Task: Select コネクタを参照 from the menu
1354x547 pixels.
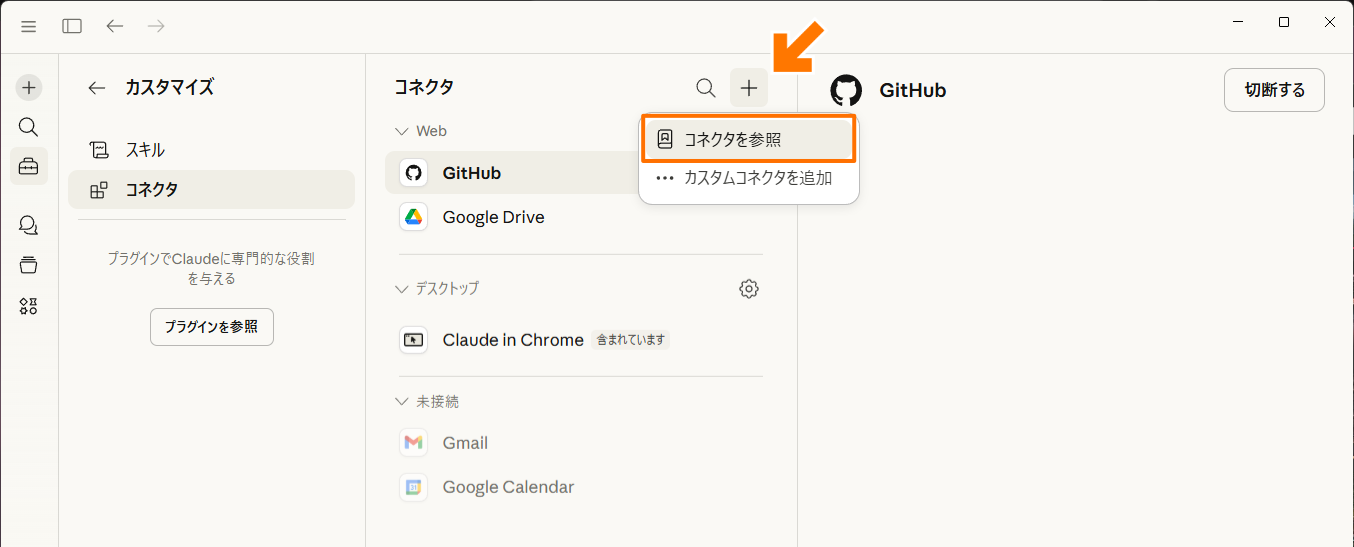Action: pyautogui.click(x=748, y=140)
